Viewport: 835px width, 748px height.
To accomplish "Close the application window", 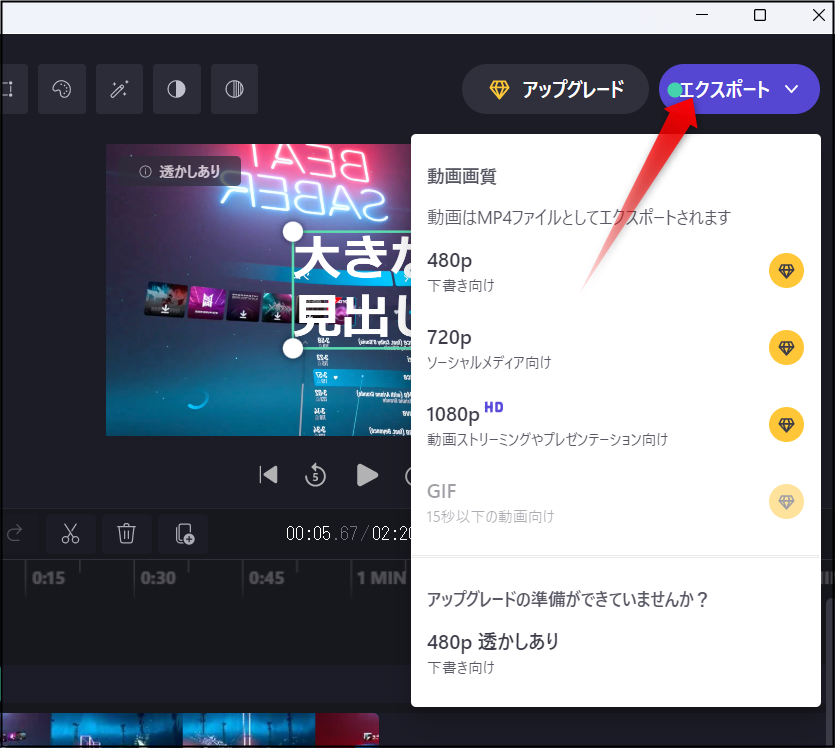I will (818, 15).
